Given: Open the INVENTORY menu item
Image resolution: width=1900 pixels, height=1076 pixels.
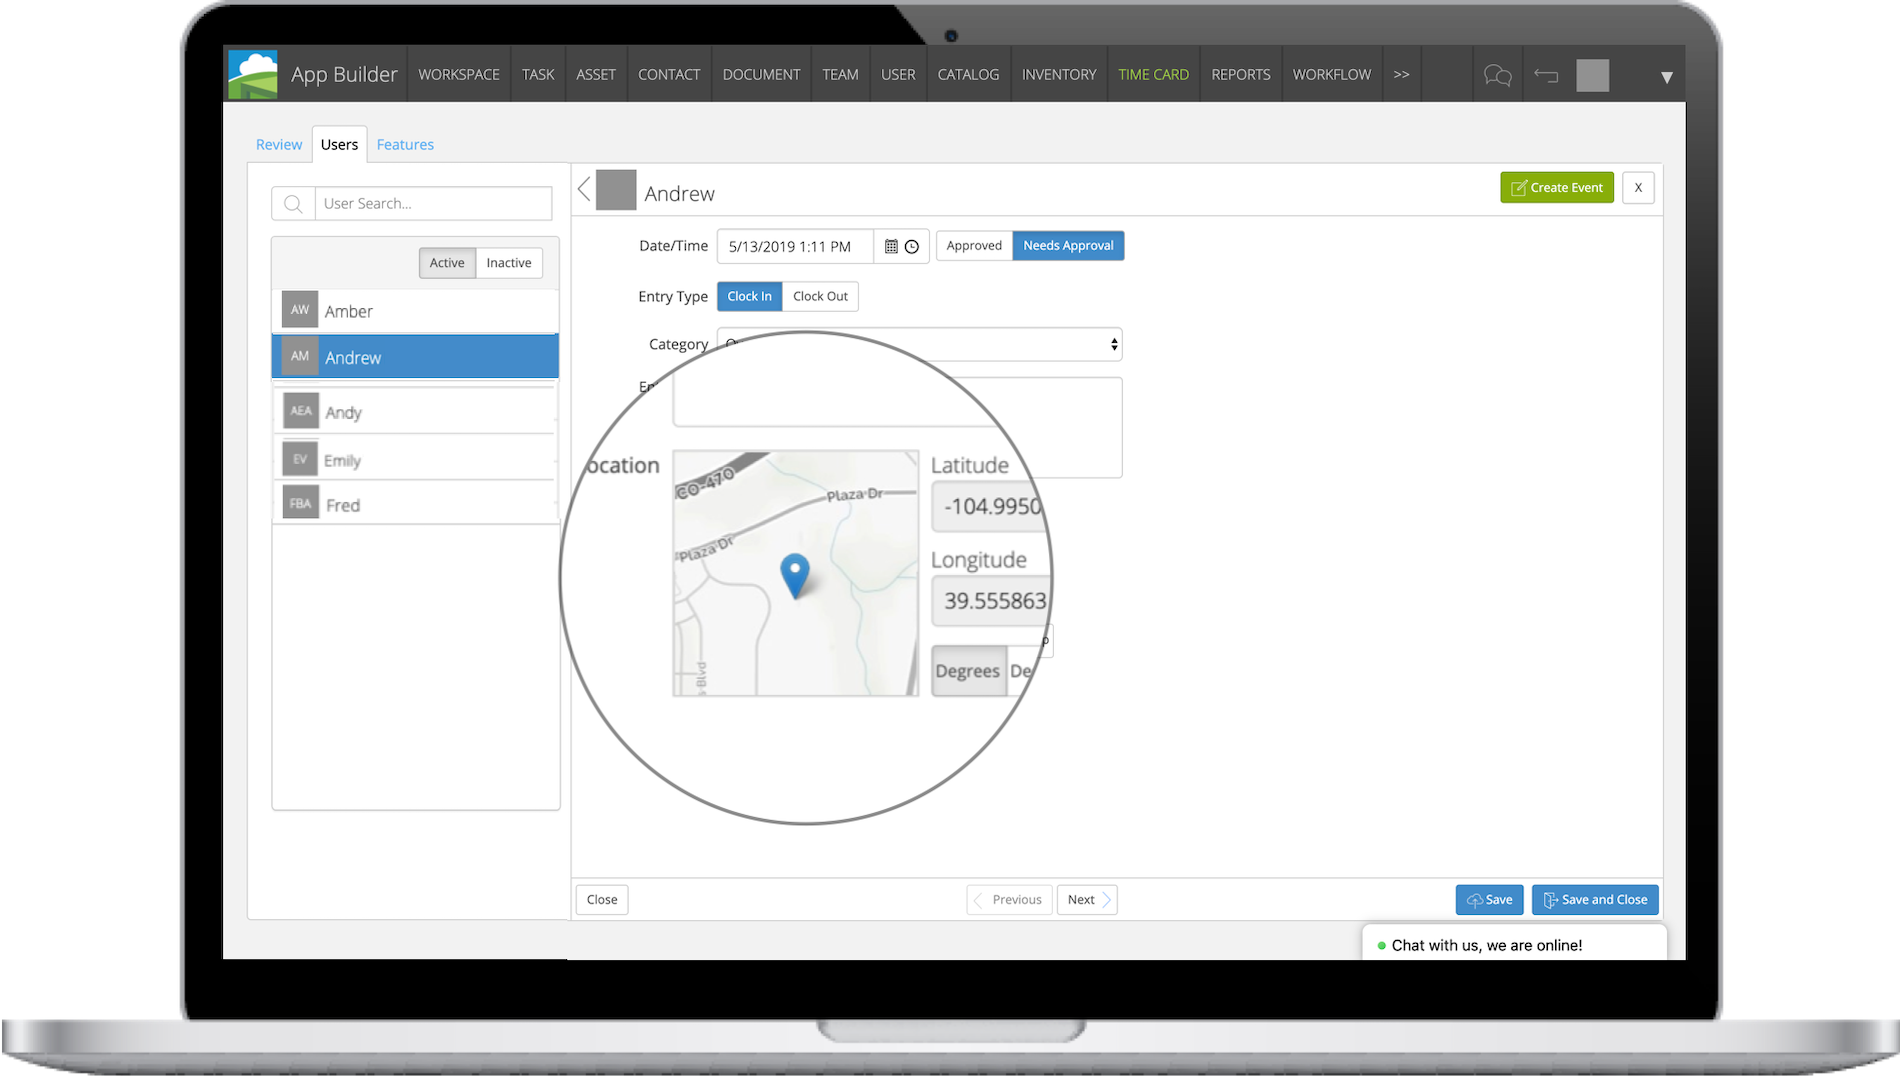Looking at the screenshot, I should [1058, 73].
